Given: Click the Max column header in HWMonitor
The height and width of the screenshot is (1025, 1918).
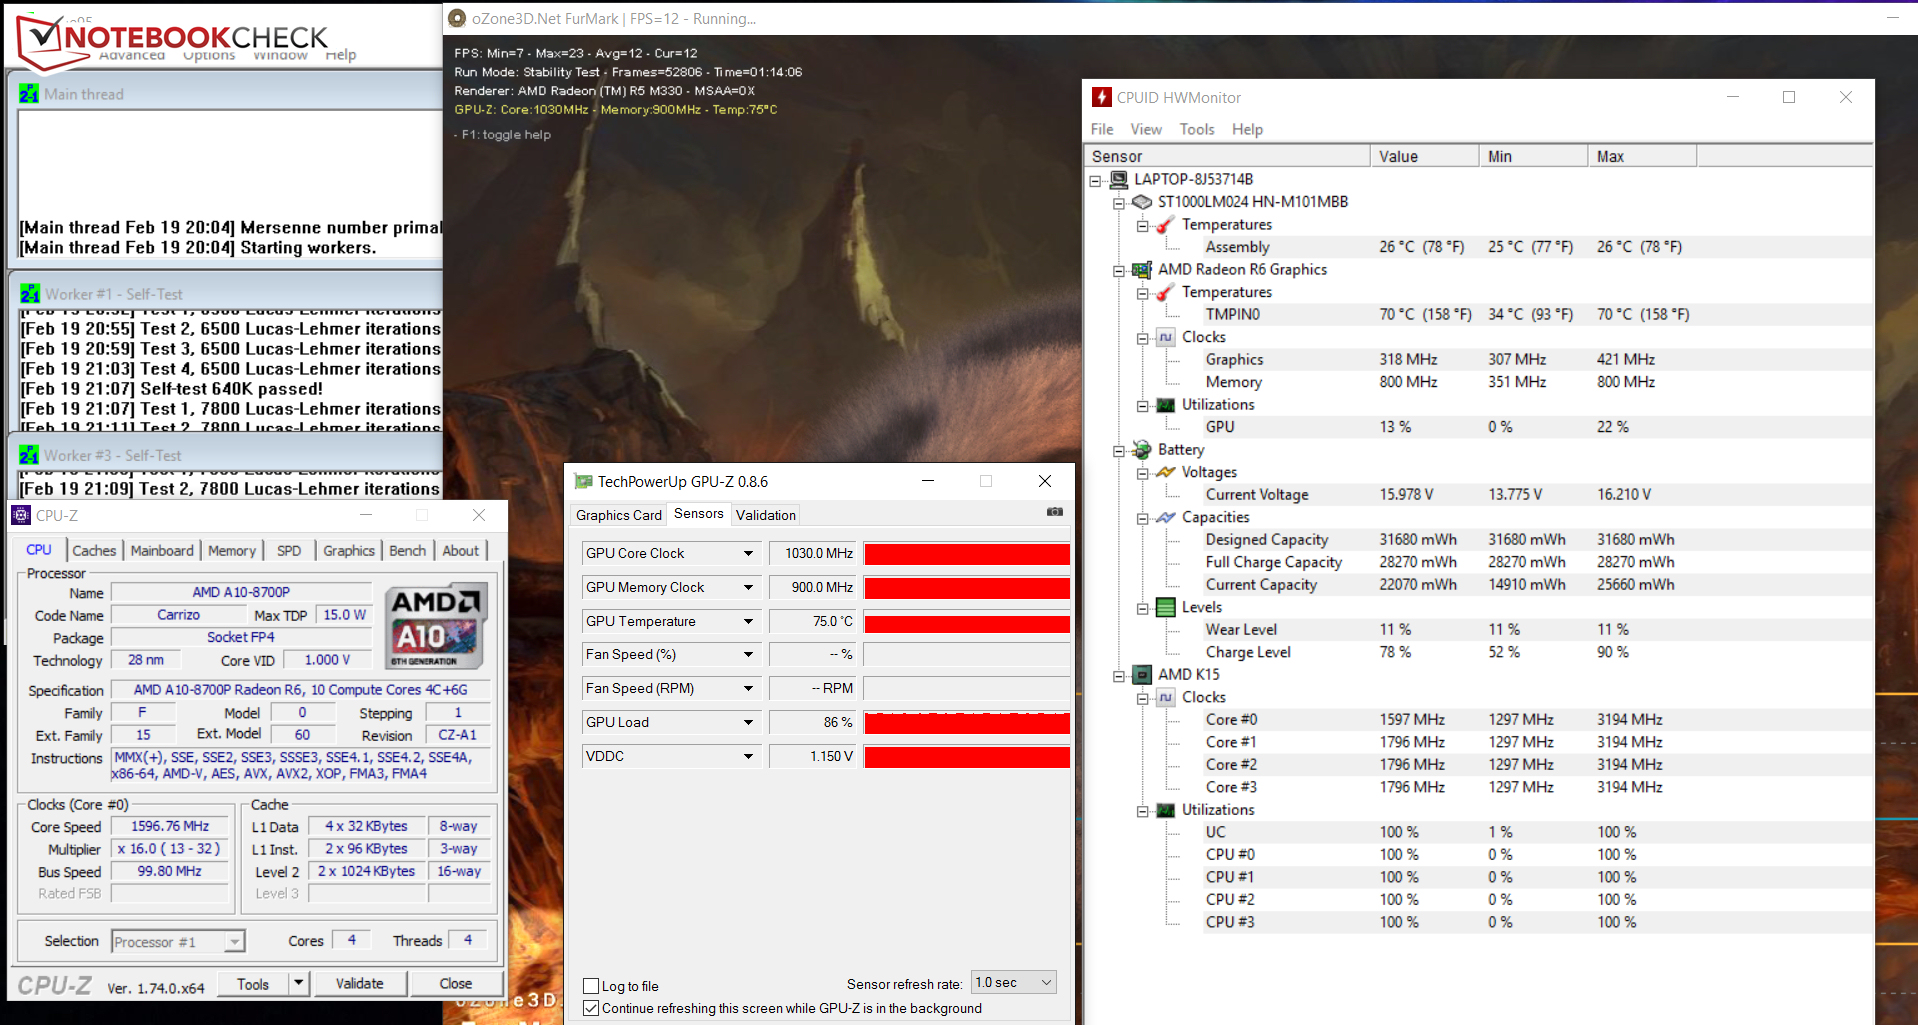Looking at the screenshot, I should [x=1642, y=156].
